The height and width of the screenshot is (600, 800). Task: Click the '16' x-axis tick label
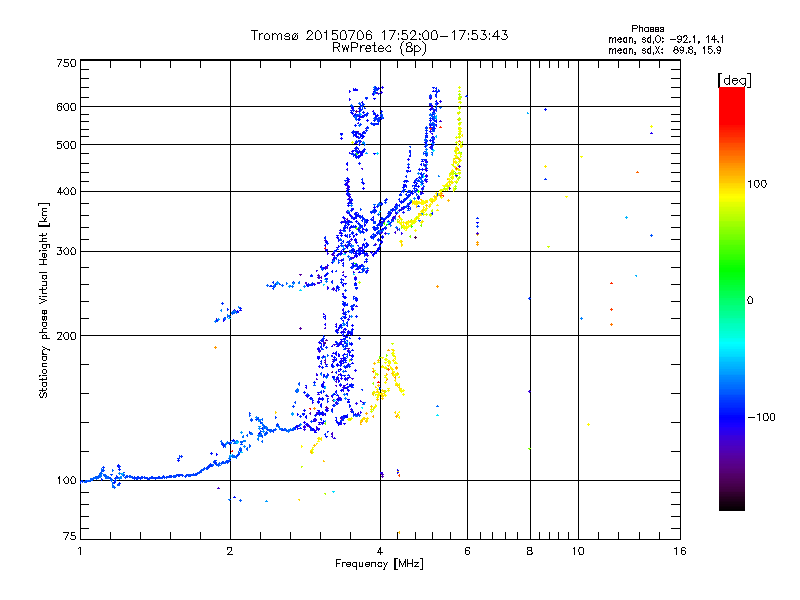[680, 551]
